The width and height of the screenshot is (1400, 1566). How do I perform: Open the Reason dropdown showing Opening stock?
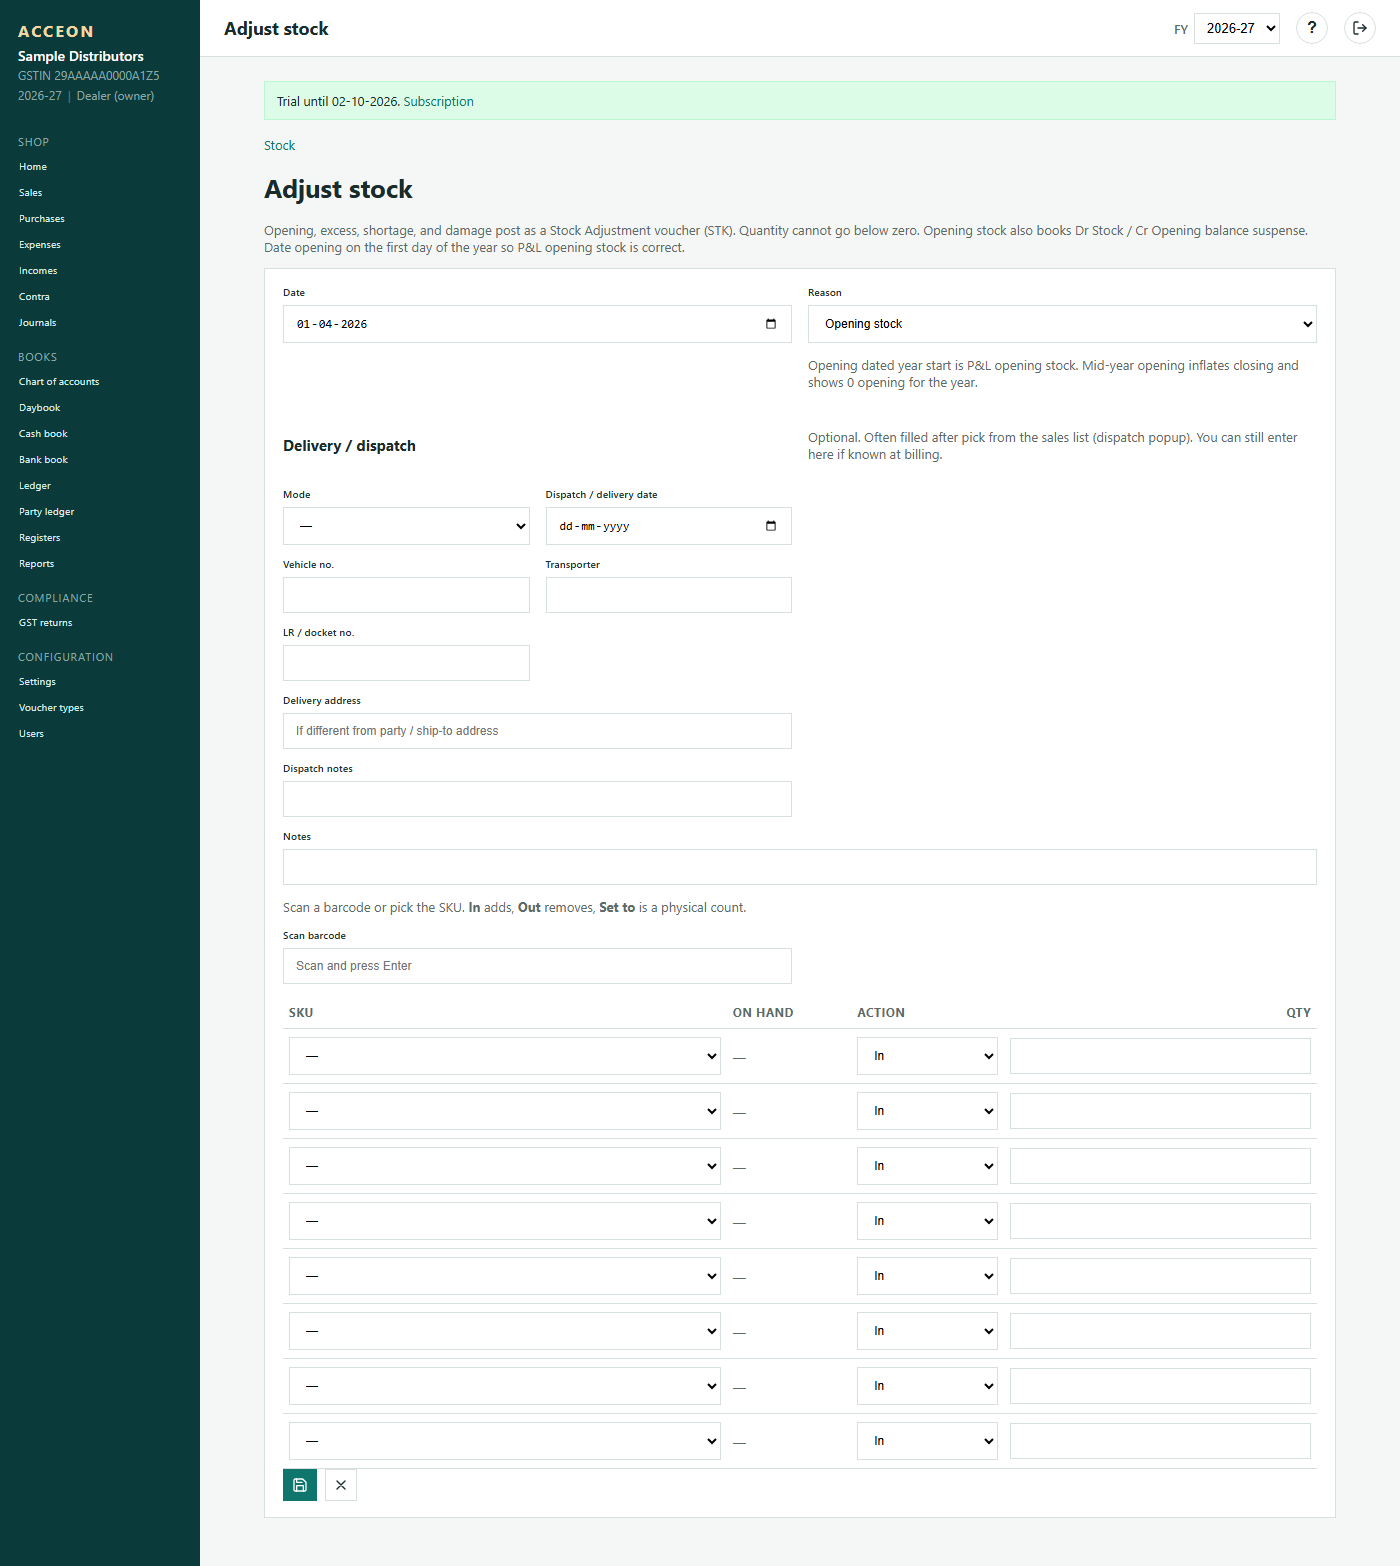click(1062, 324)
